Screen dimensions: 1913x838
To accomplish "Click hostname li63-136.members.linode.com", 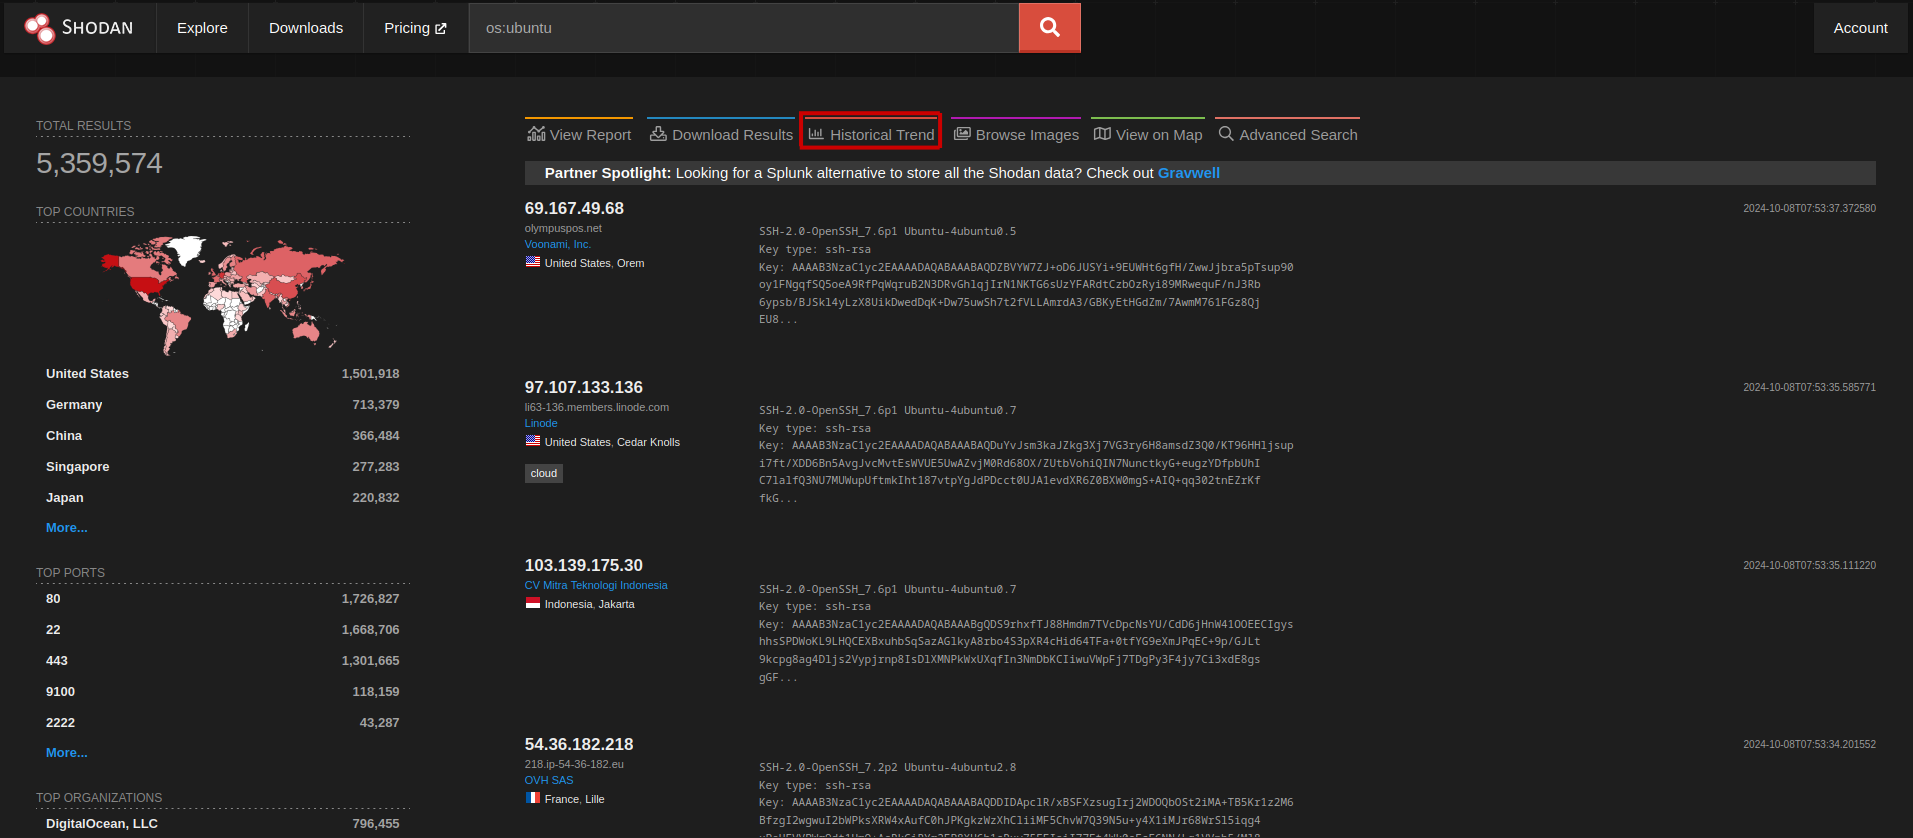I will click(x=597, y=407).
